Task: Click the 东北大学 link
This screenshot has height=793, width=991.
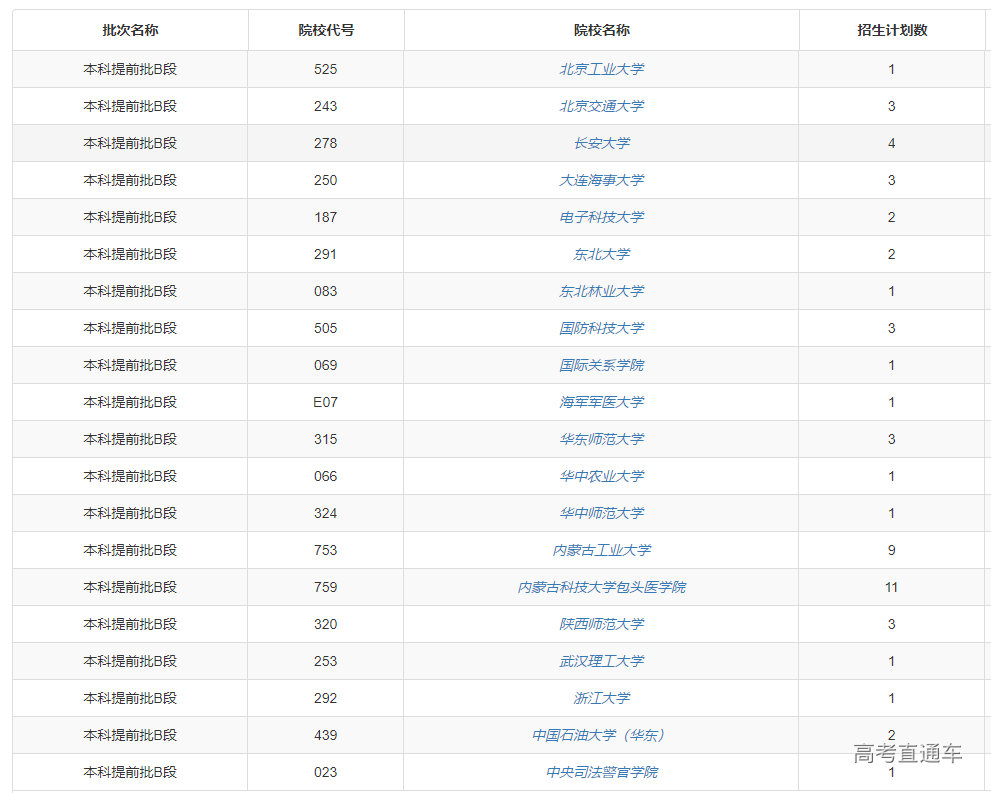Action: (601, 254)
